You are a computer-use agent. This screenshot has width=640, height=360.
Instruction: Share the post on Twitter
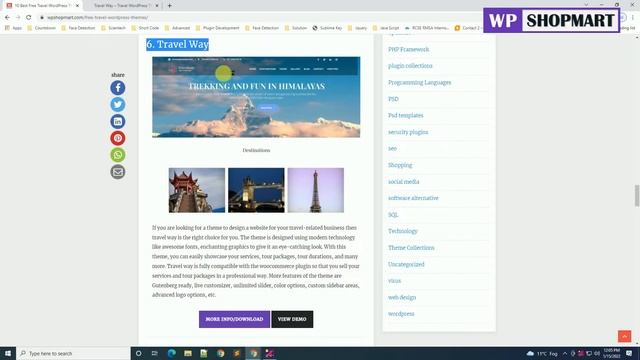[x=118, y=104]
